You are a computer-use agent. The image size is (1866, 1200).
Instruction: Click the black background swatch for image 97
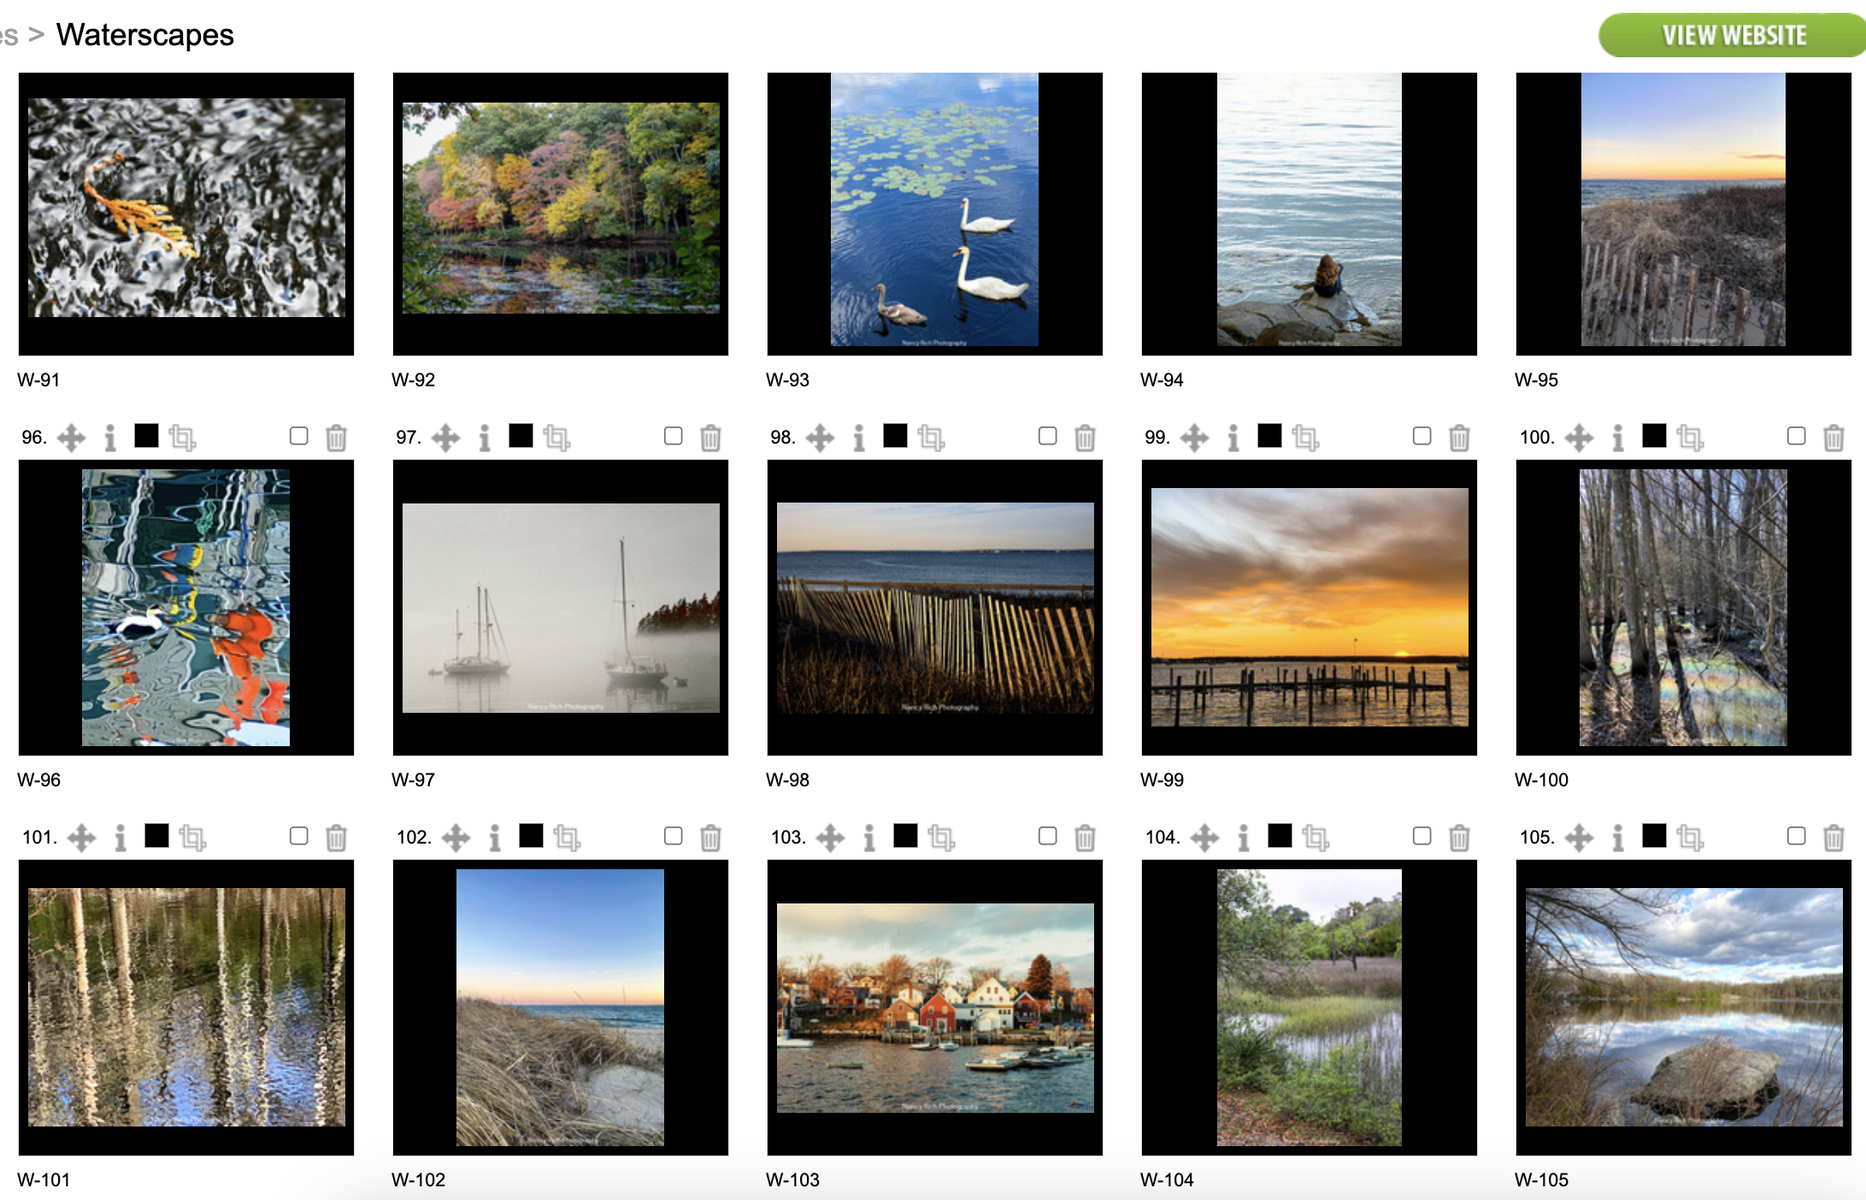pos(520,435)
